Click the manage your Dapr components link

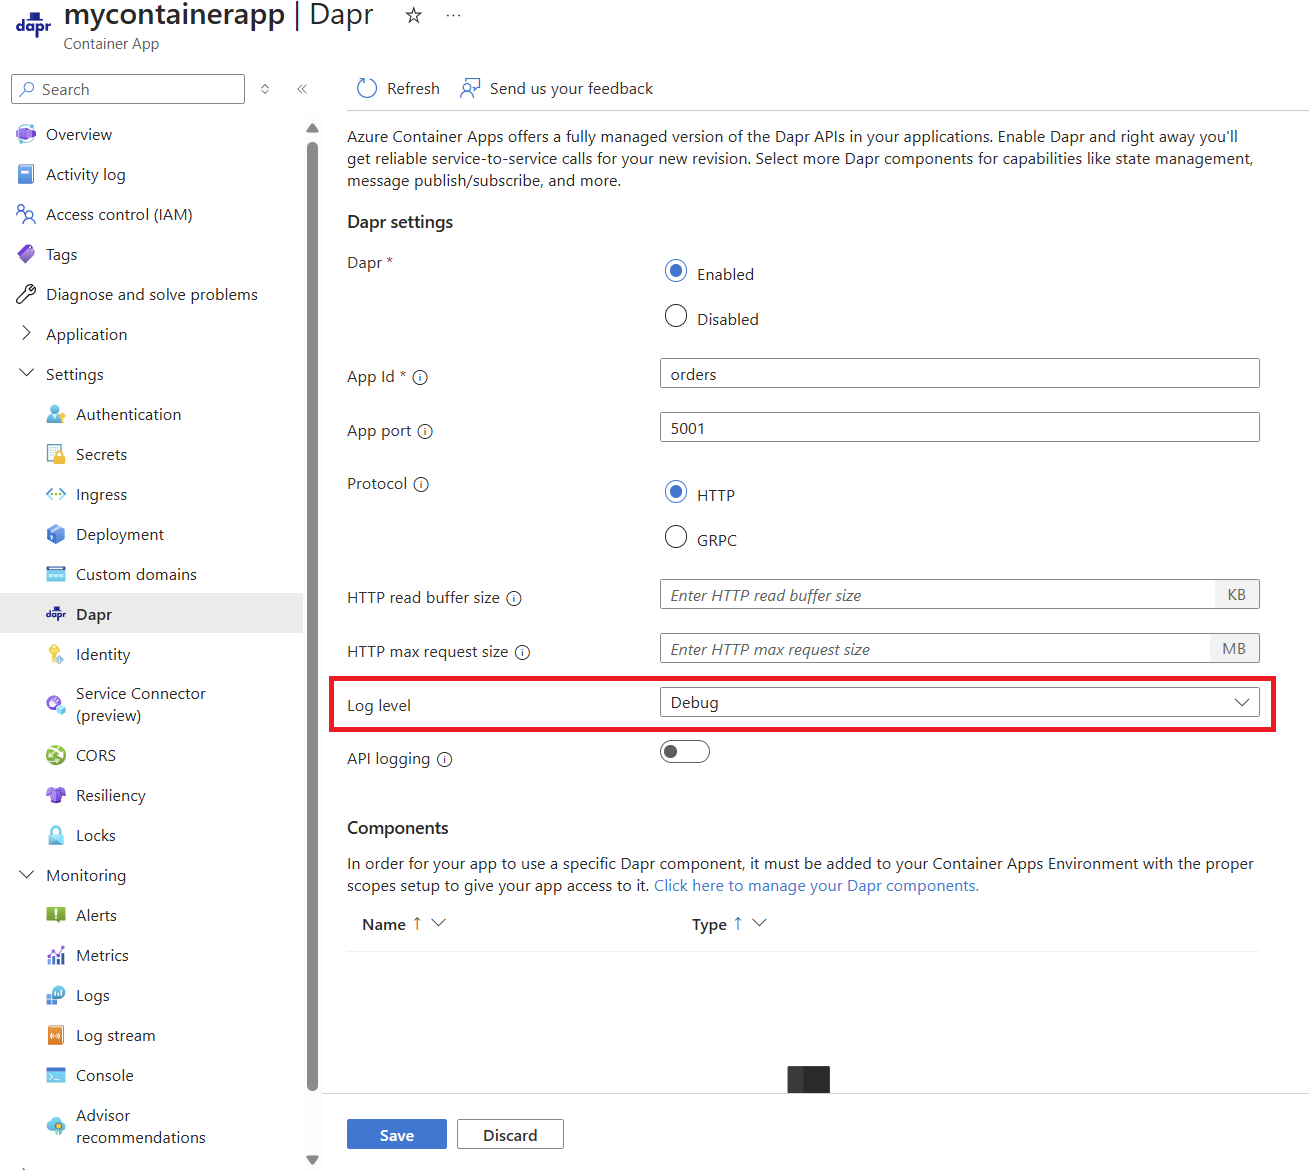(x=815, y=885)
